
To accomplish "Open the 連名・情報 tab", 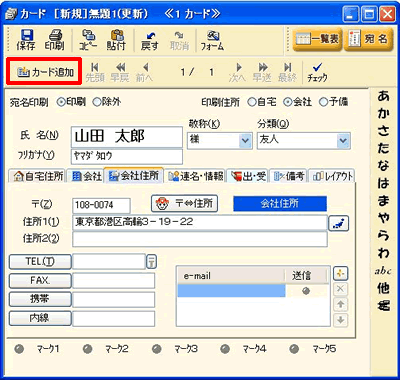I will click(196, 176).
